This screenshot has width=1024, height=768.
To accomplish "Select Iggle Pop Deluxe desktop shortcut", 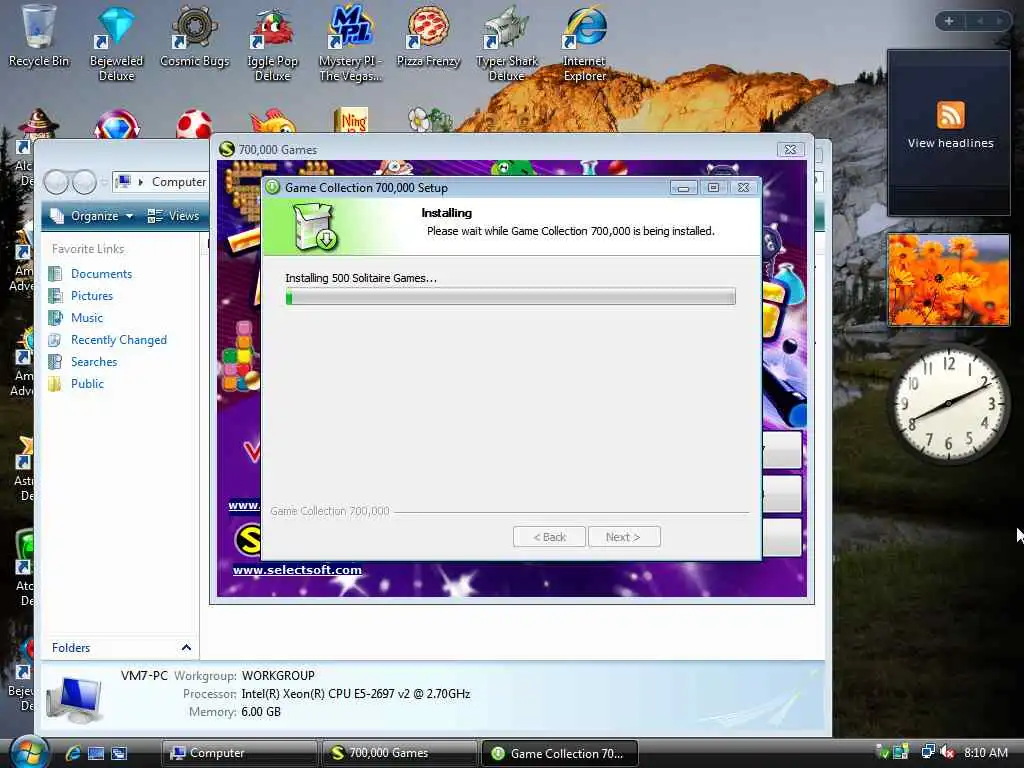I will (x=272, y=42).
